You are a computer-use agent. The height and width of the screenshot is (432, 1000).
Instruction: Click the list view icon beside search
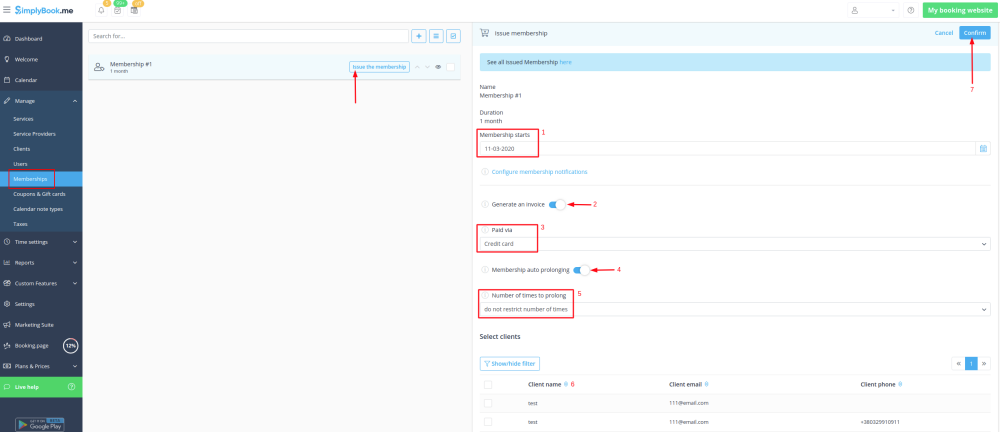436,36
